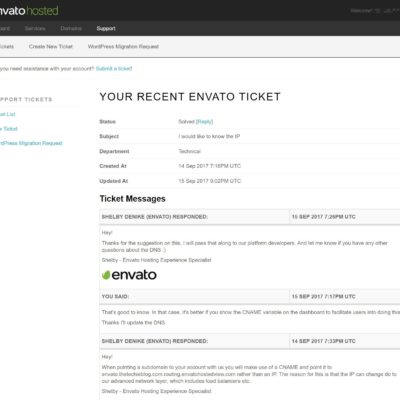This screenshot has width=400, height=400.
Task: Open the Services menu in top navigation
Action: pyautogui.click(x=35, y=29)
